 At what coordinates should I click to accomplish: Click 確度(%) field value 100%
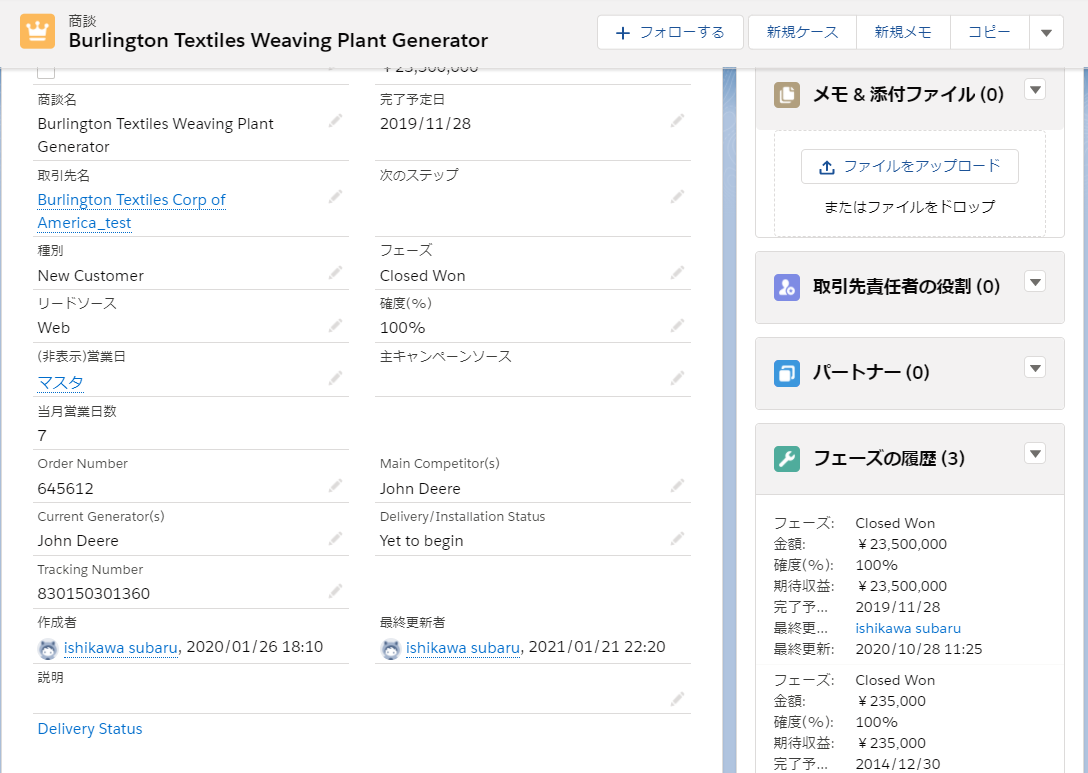pyautogui.click(x=402, y=328)
